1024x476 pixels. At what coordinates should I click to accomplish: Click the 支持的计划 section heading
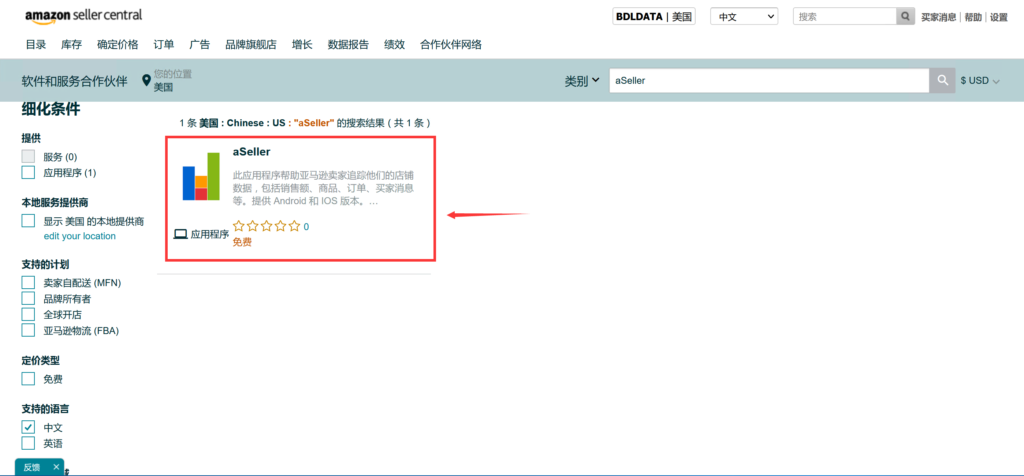[x=46, y=264]
